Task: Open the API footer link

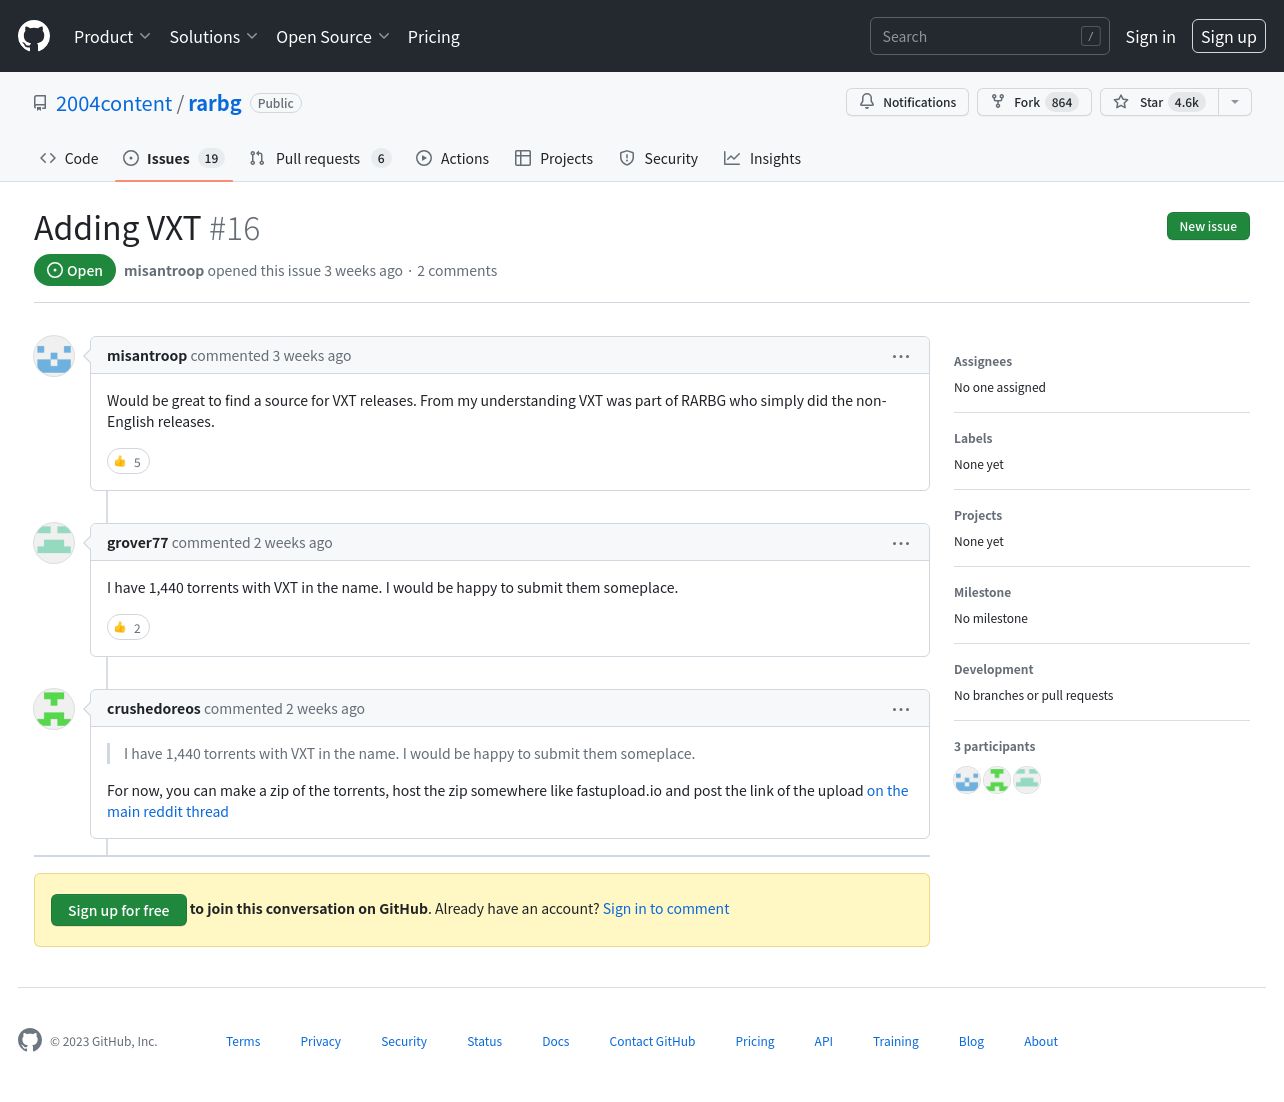Action: point(823,1042)
